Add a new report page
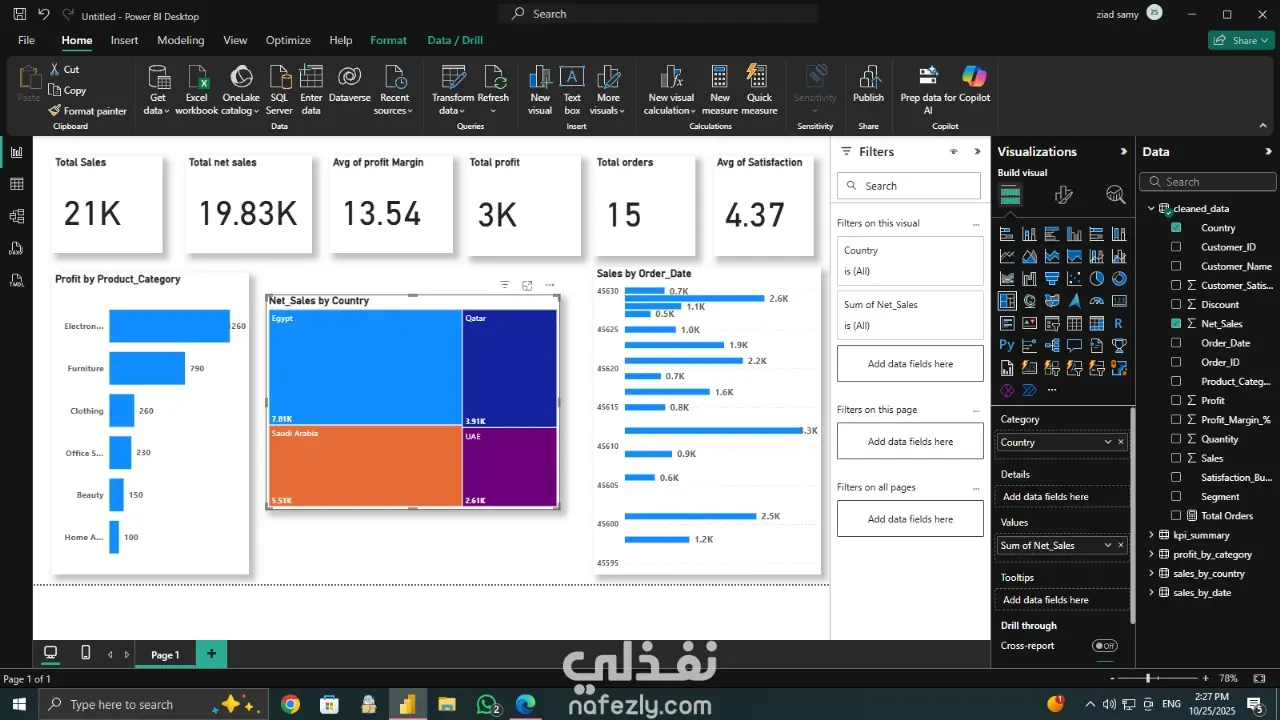The width and height of the screenshot is (1280, 720). (x=211, y=654)
